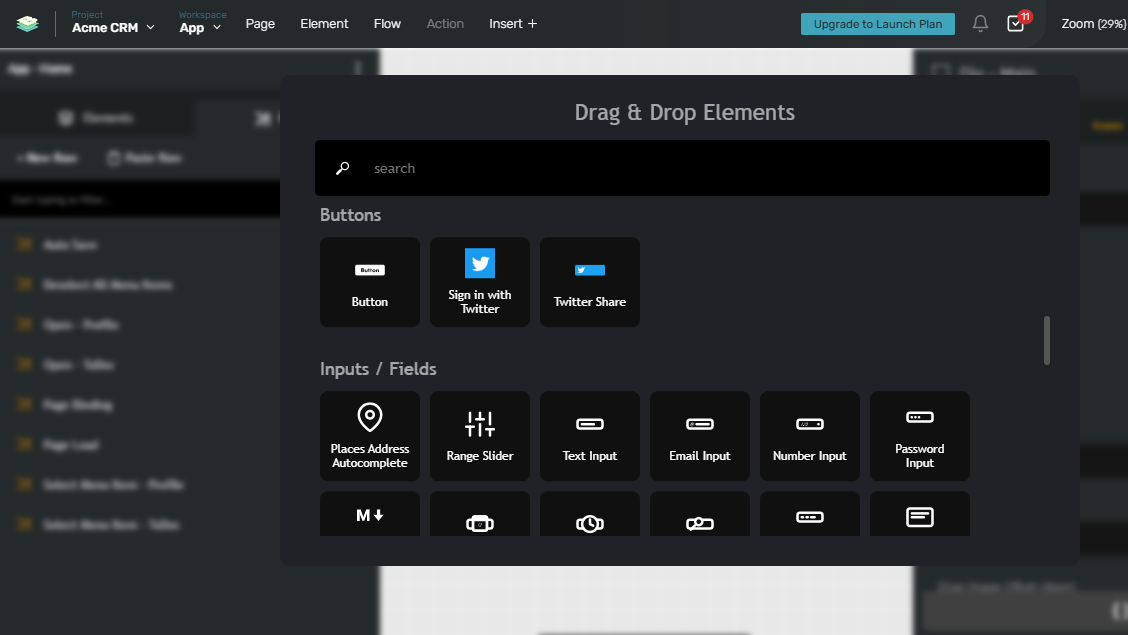Viewport: 1128px width, 635px height.
Task: Select the Places Address Autocomplete element
Action: [370, 436]
